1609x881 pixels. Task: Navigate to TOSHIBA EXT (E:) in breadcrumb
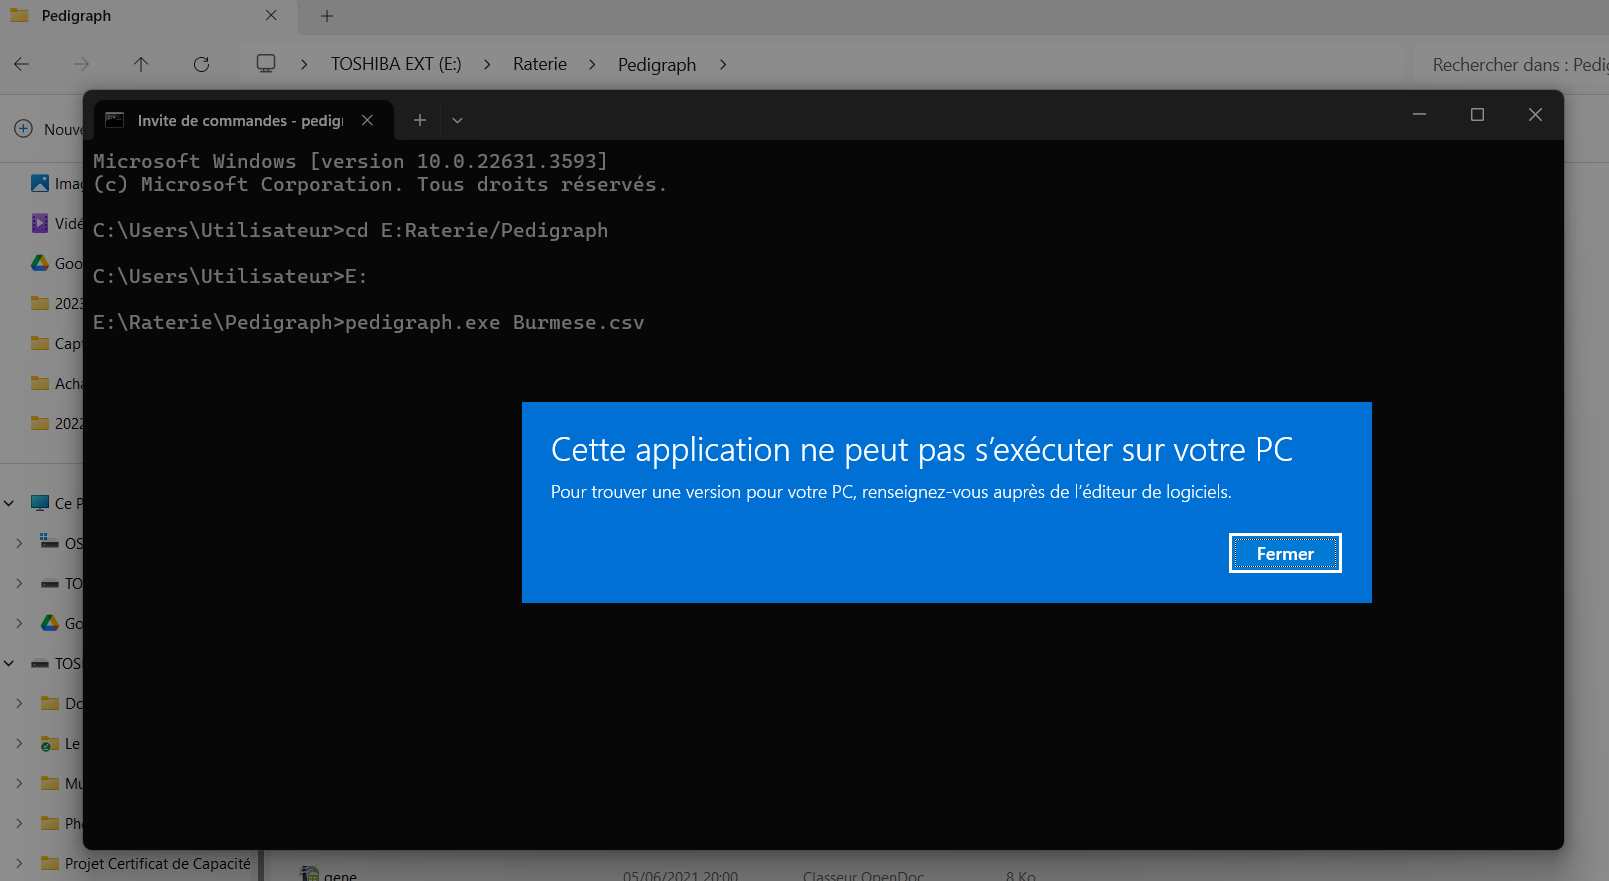[x=396, y=64]
